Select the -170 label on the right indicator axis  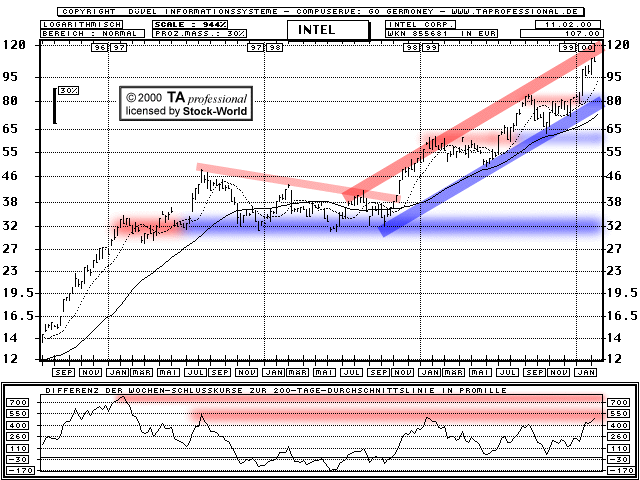pos(620,471)
